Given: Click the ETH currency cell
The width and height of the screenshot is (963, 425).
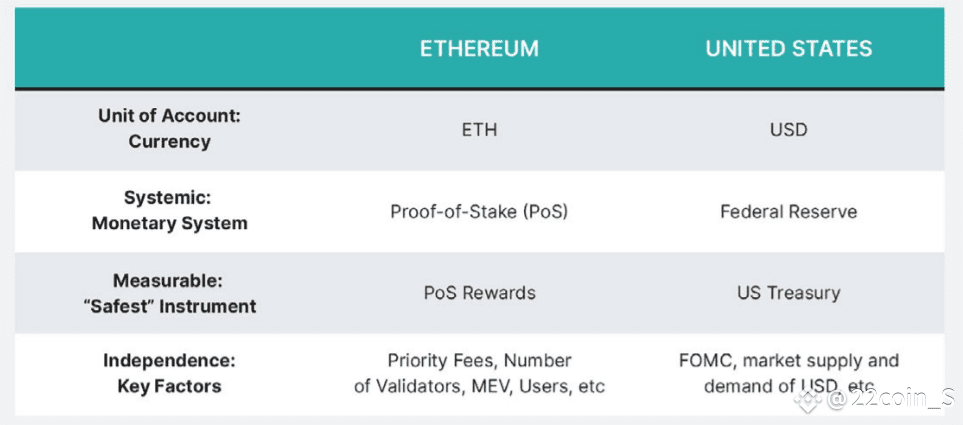Looking at the screenshot, I should (x=479, y=130).
